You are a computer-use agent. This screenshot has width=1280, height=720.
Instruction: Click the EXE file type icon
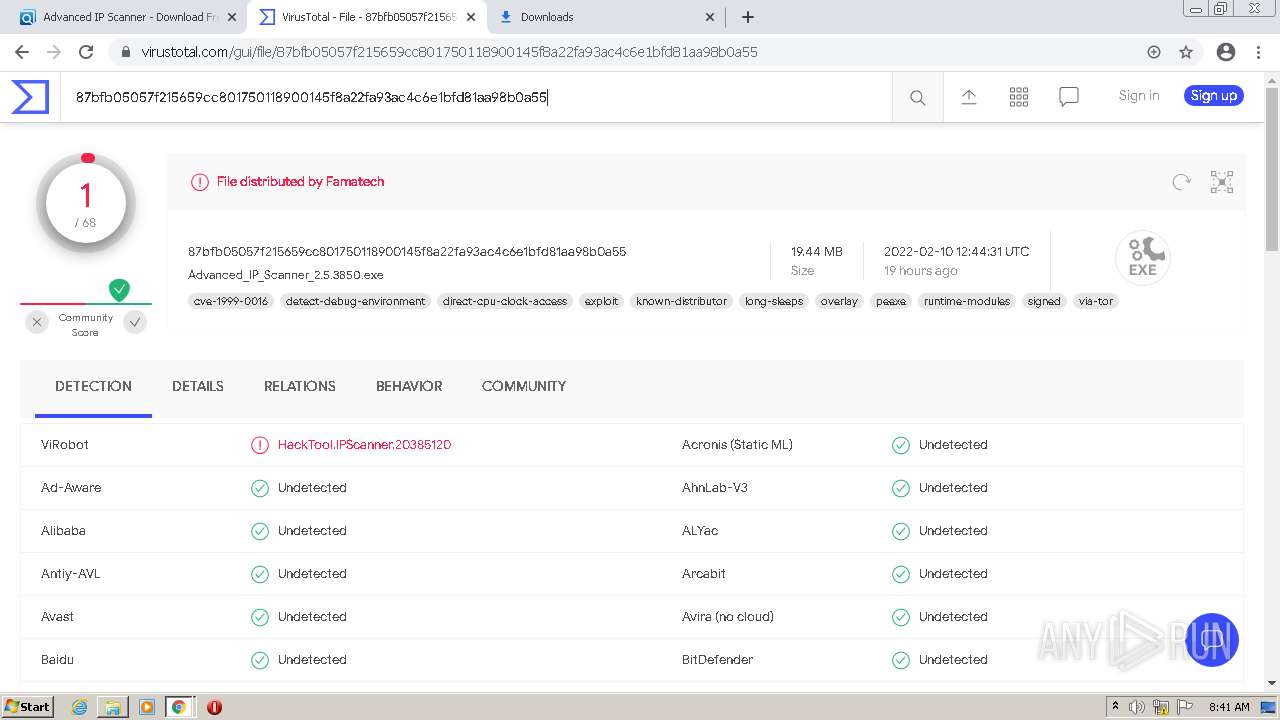[1142, 257]
